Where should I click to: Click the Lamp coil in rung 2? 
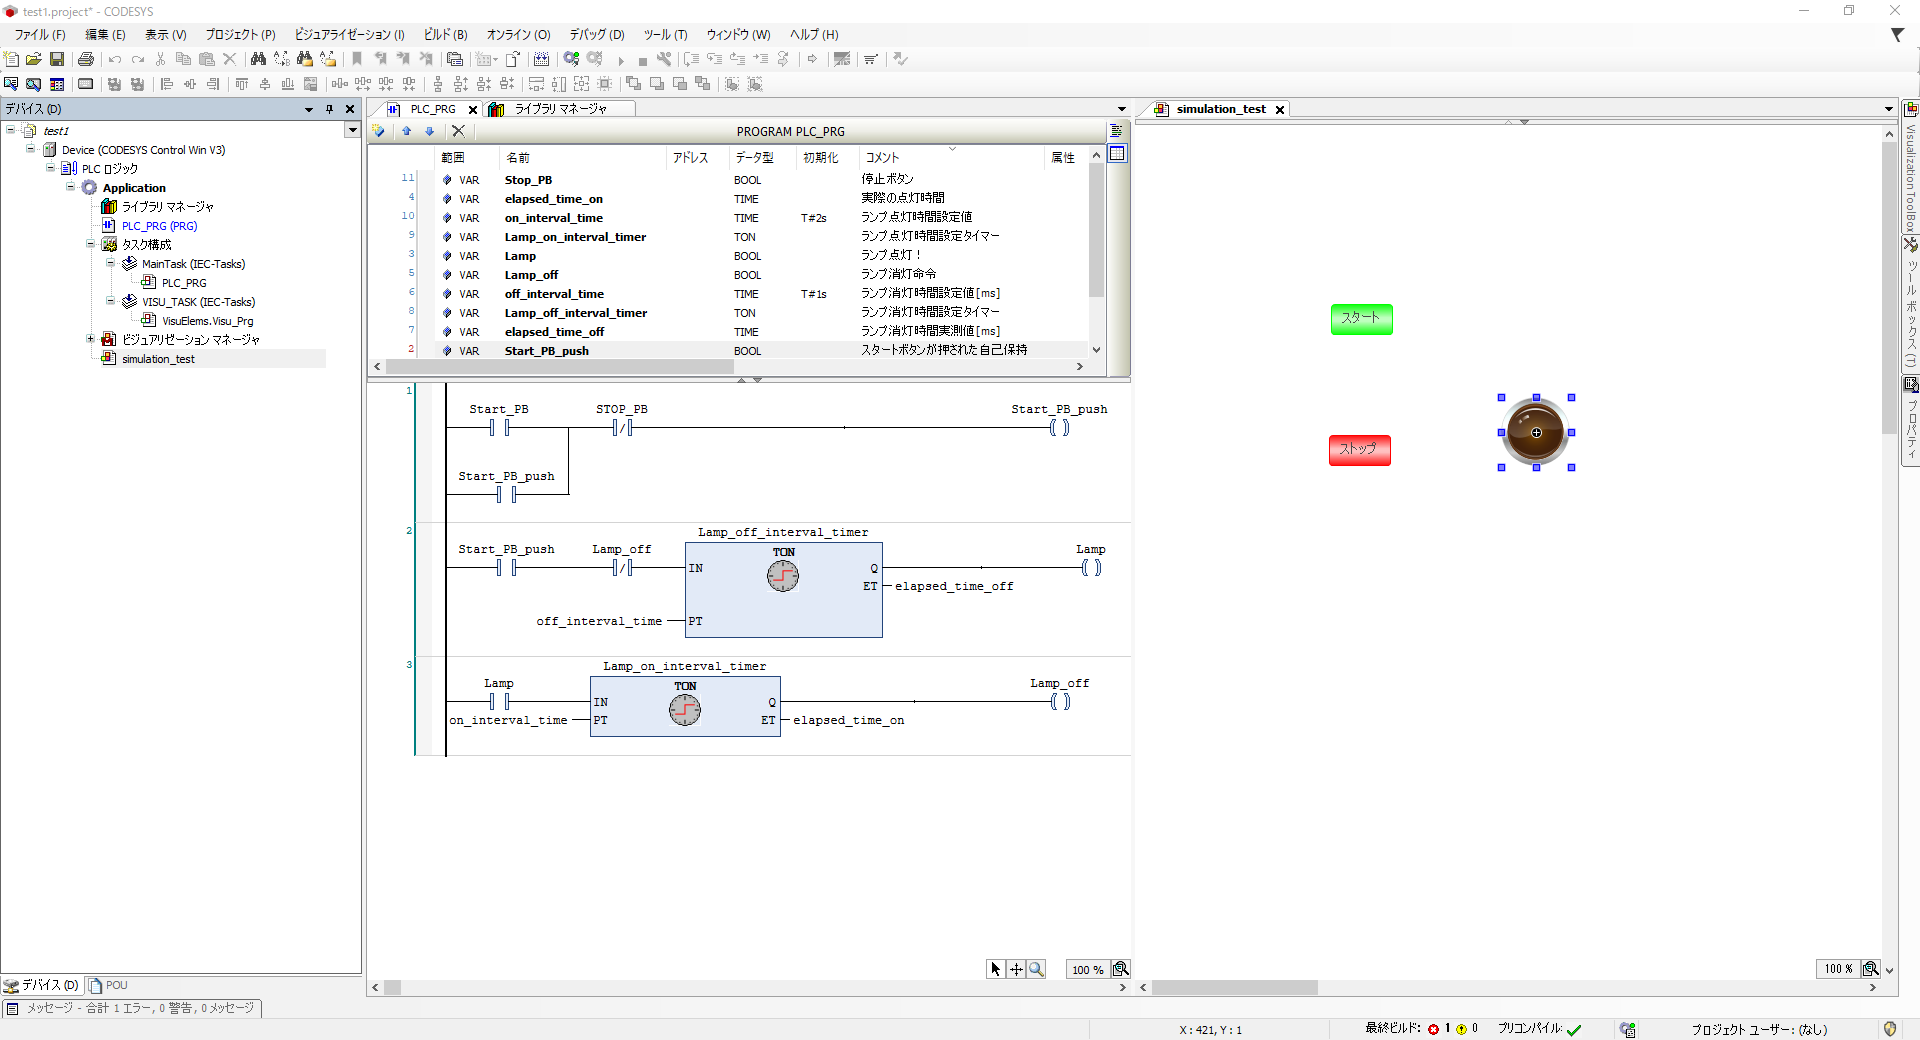tap(1091, 568)
